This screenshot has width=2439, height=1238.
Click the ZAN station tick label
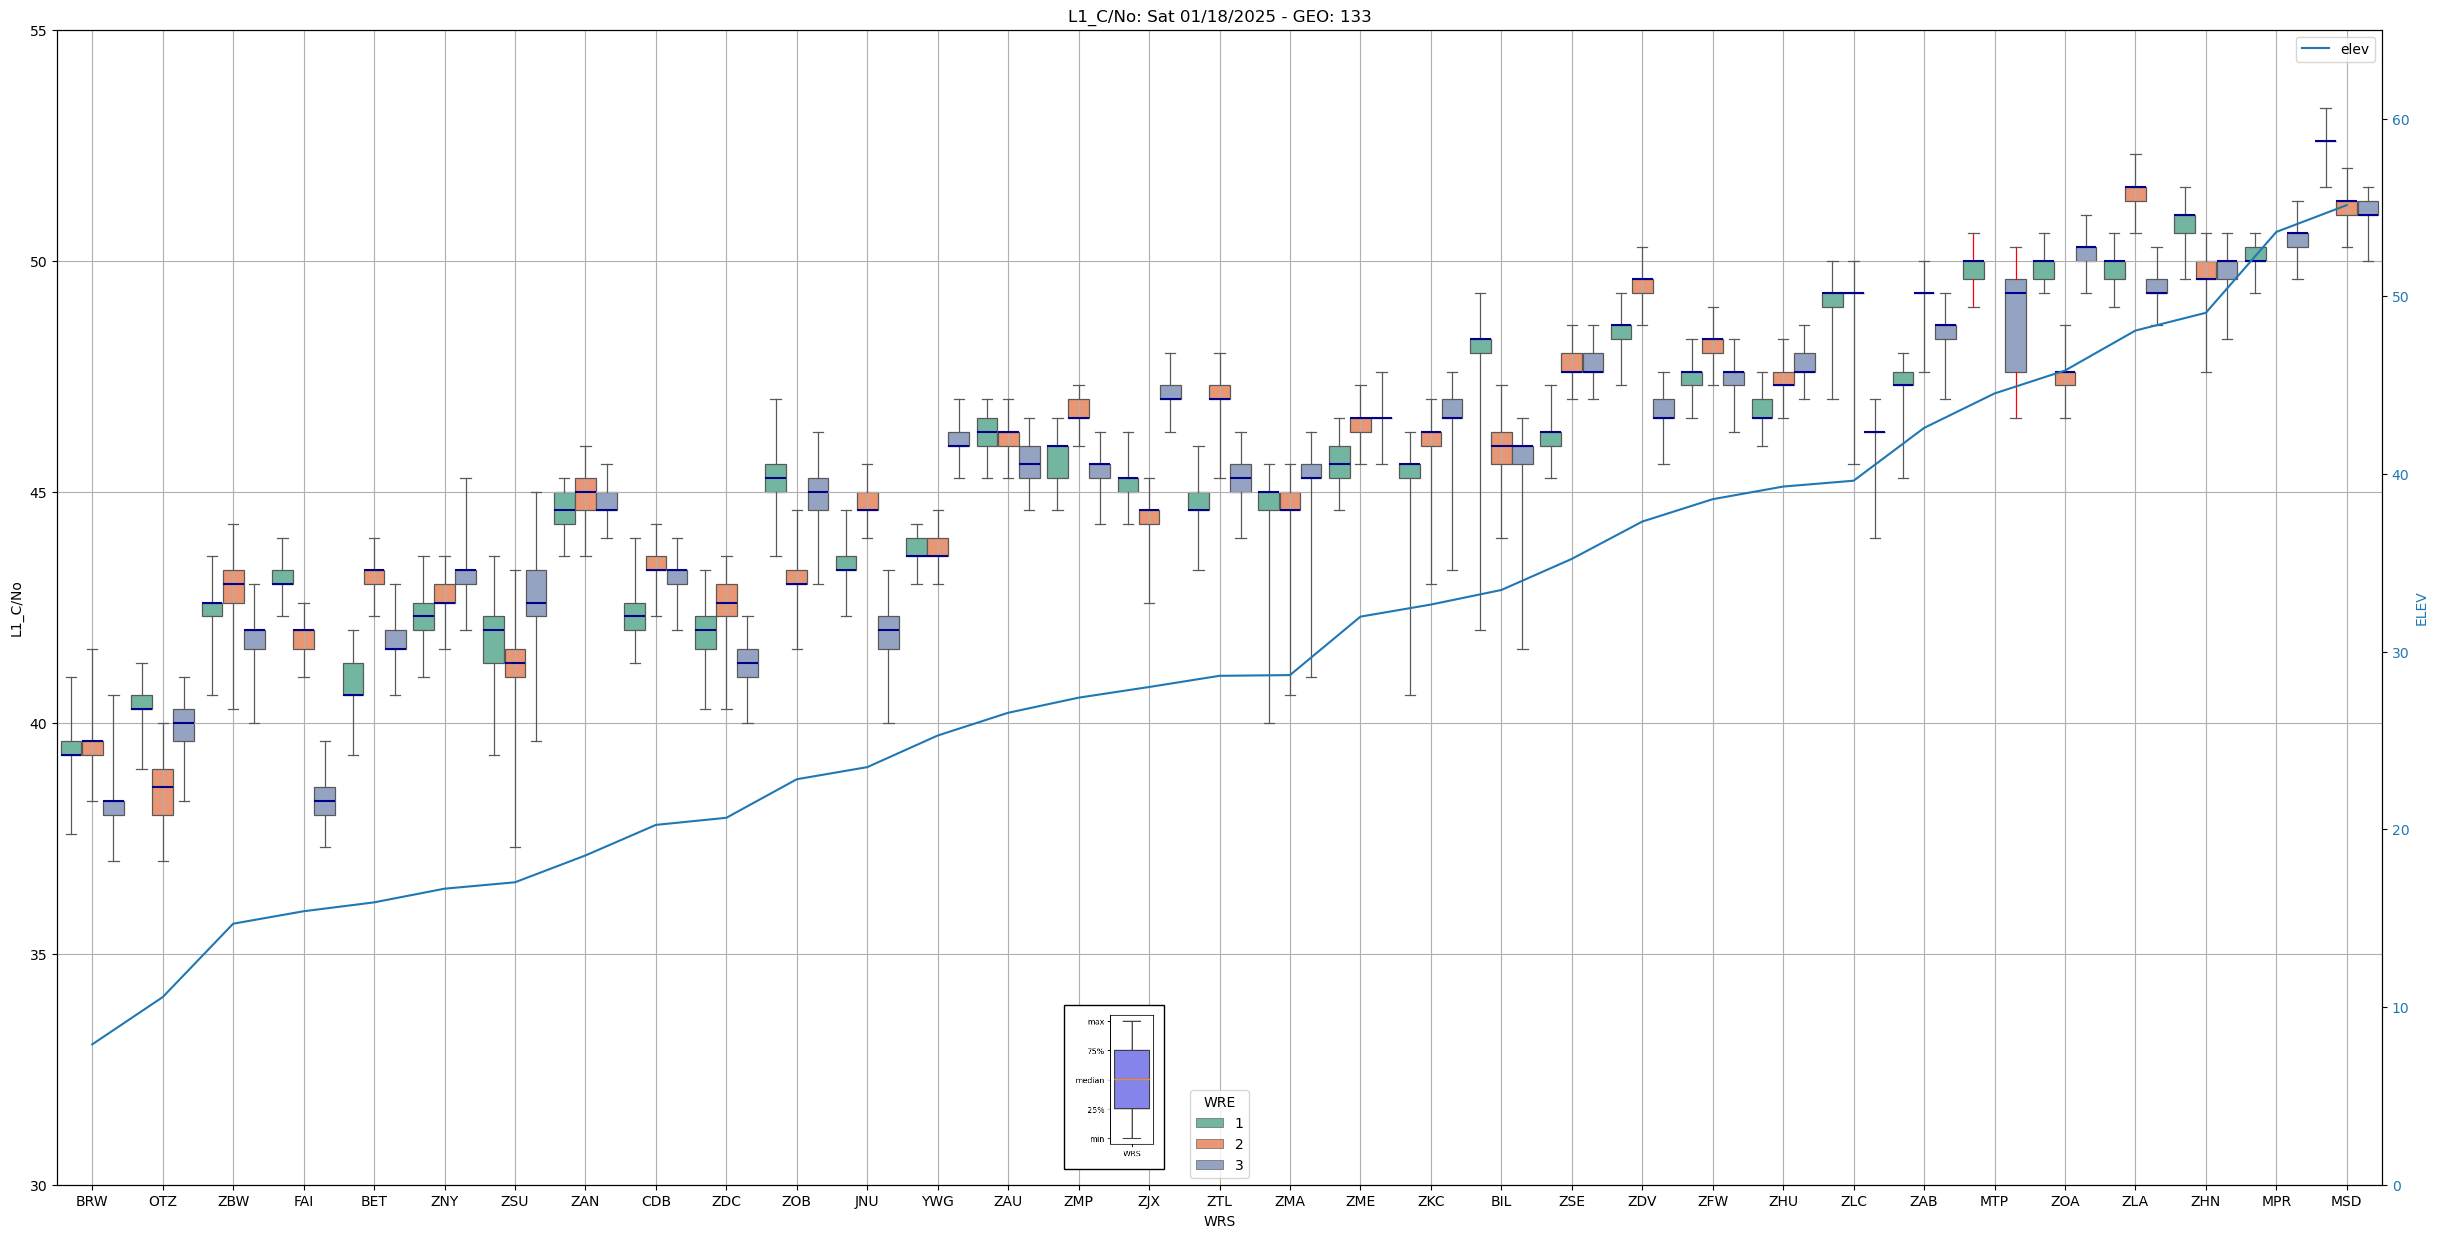[x=585, y=1201]
